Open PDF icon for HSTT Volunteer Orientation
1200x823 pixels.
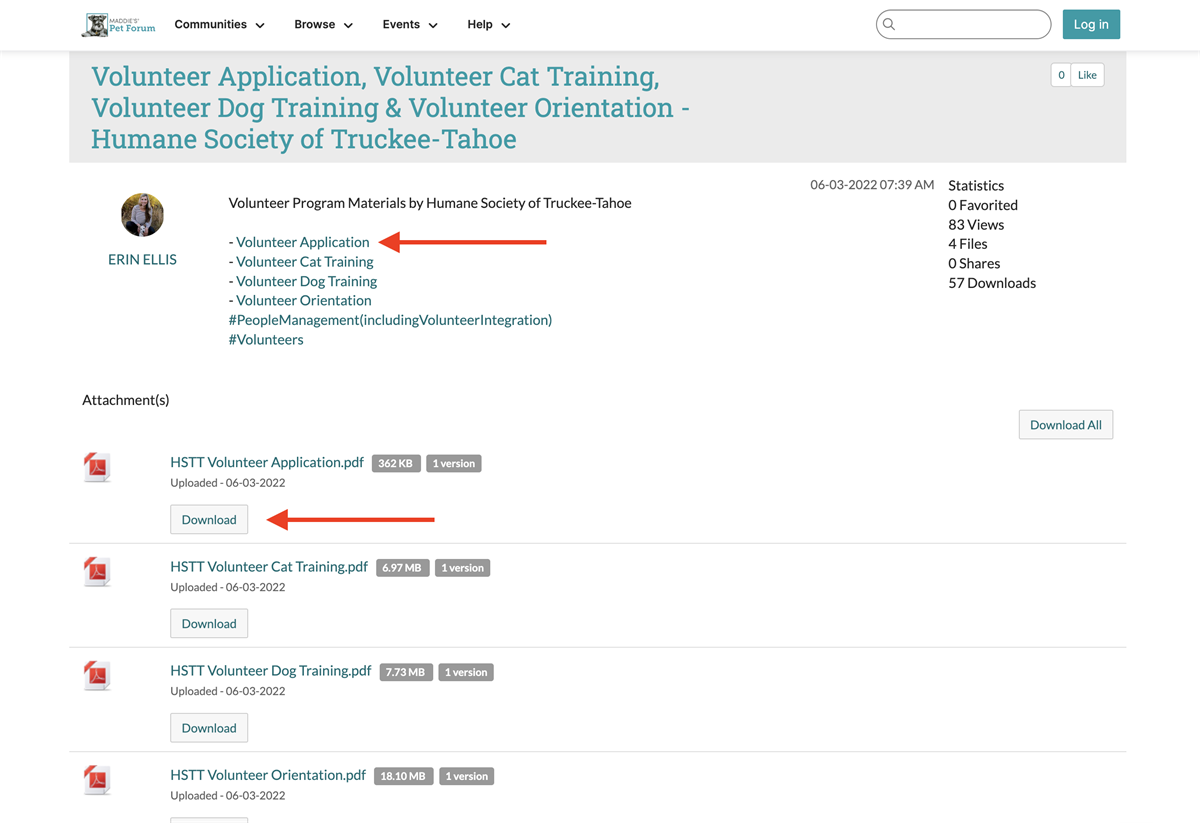(x=97, y=779)
